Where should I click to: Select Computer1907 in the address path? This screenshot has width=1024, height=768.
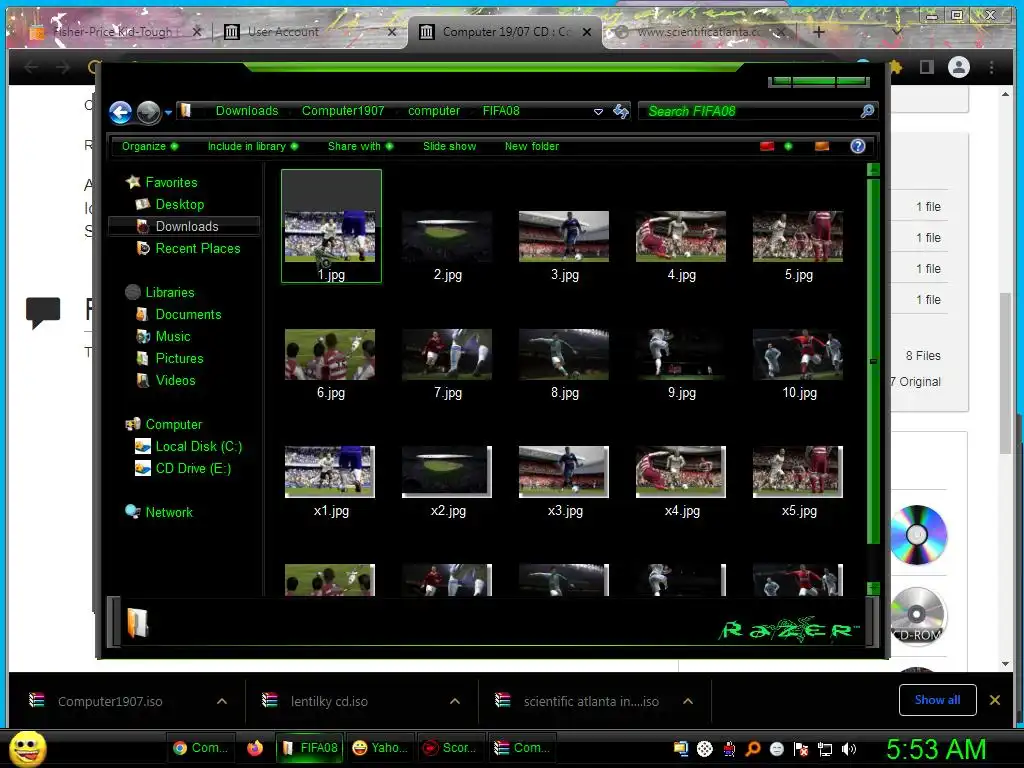[343, 111]
